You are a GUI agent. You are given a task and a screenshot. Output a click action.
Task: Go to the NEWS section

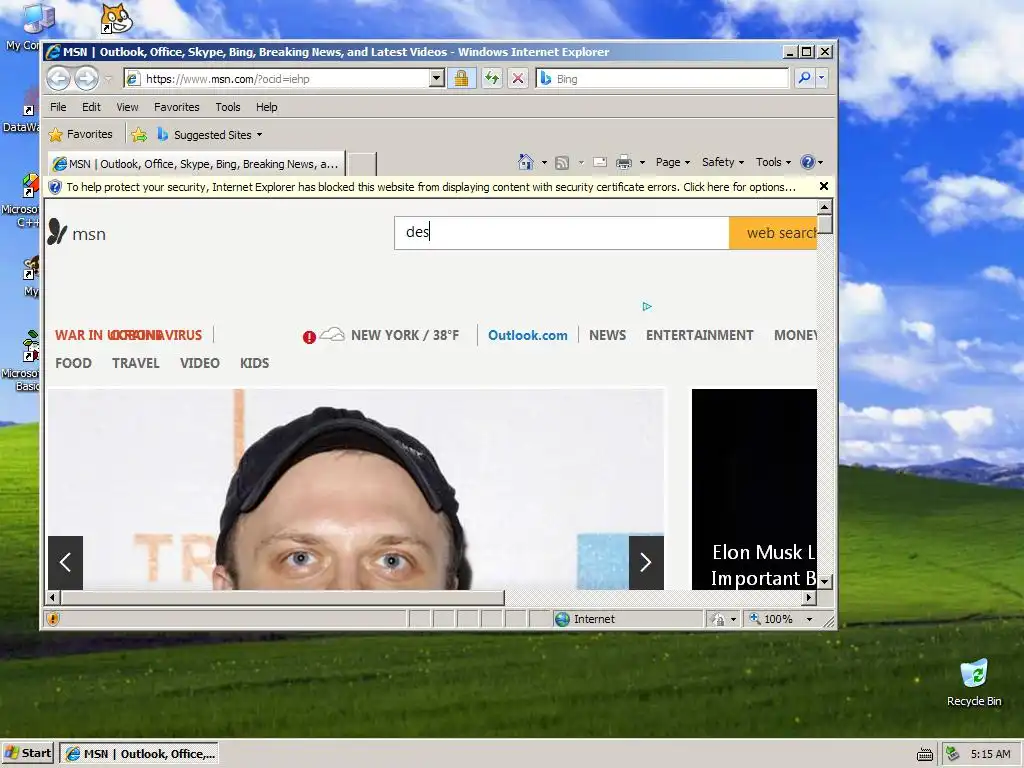[607, 336]
